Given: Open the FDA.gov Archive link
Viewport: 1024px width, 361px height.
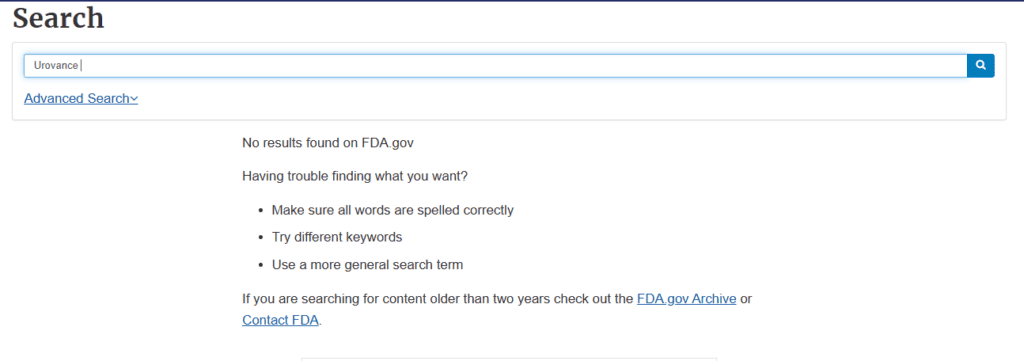Looking at the screenshot, I should [686, 299].
